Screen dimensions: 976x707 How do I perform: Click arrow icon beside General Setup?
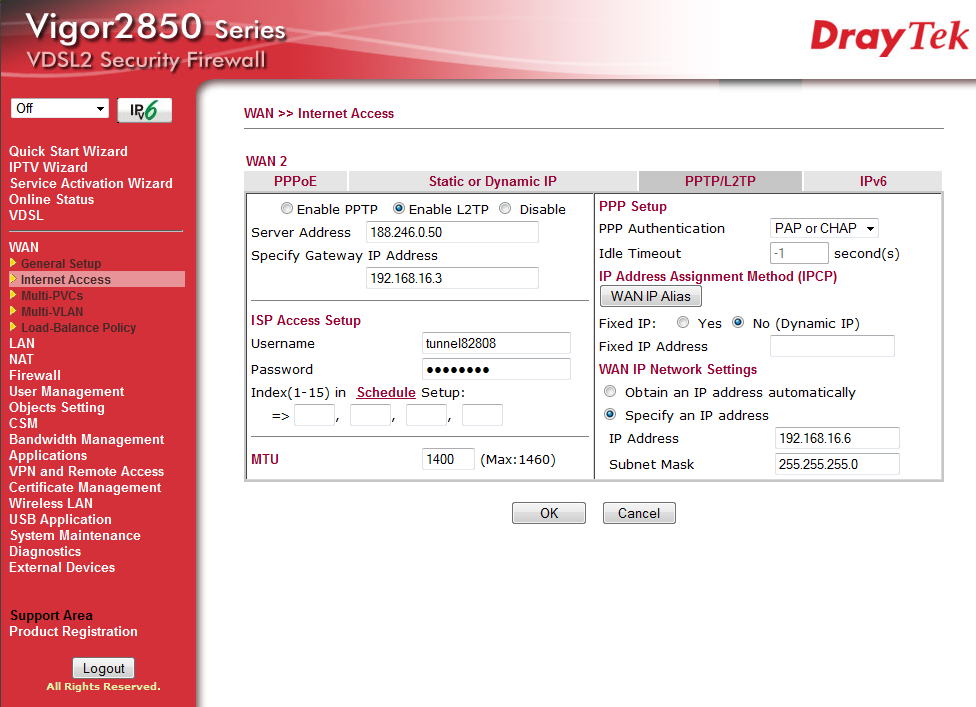point(13,263)
